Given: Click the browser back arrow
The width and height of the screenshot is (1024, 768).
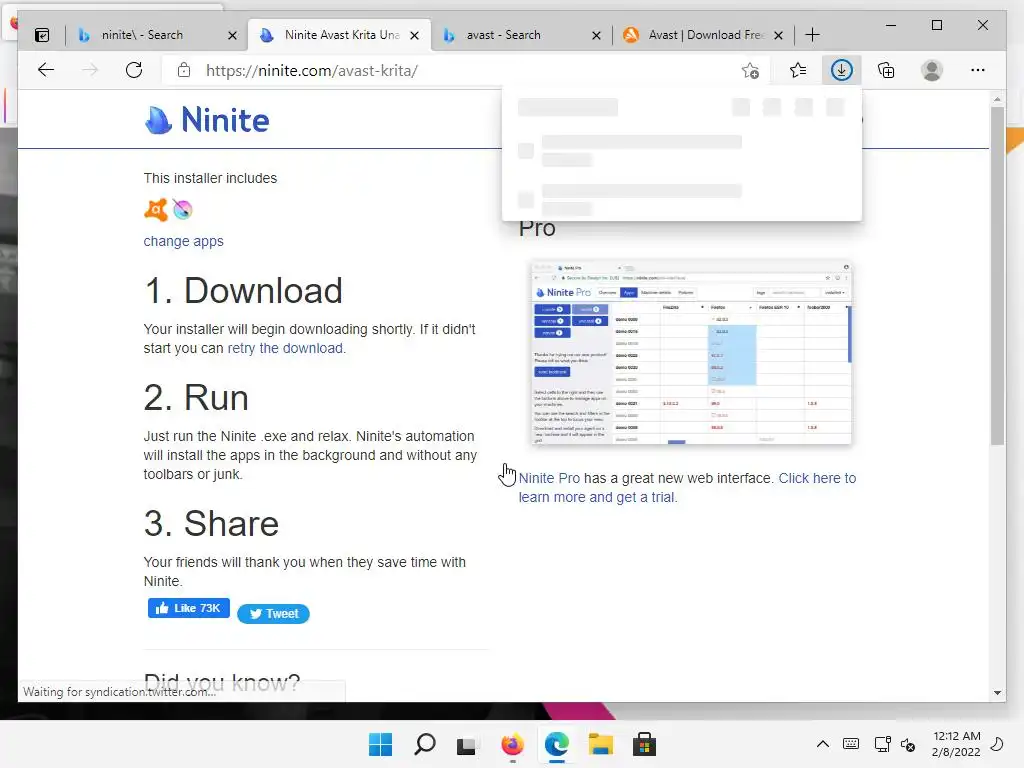Looking at the screenshot, I should (46, 70).
